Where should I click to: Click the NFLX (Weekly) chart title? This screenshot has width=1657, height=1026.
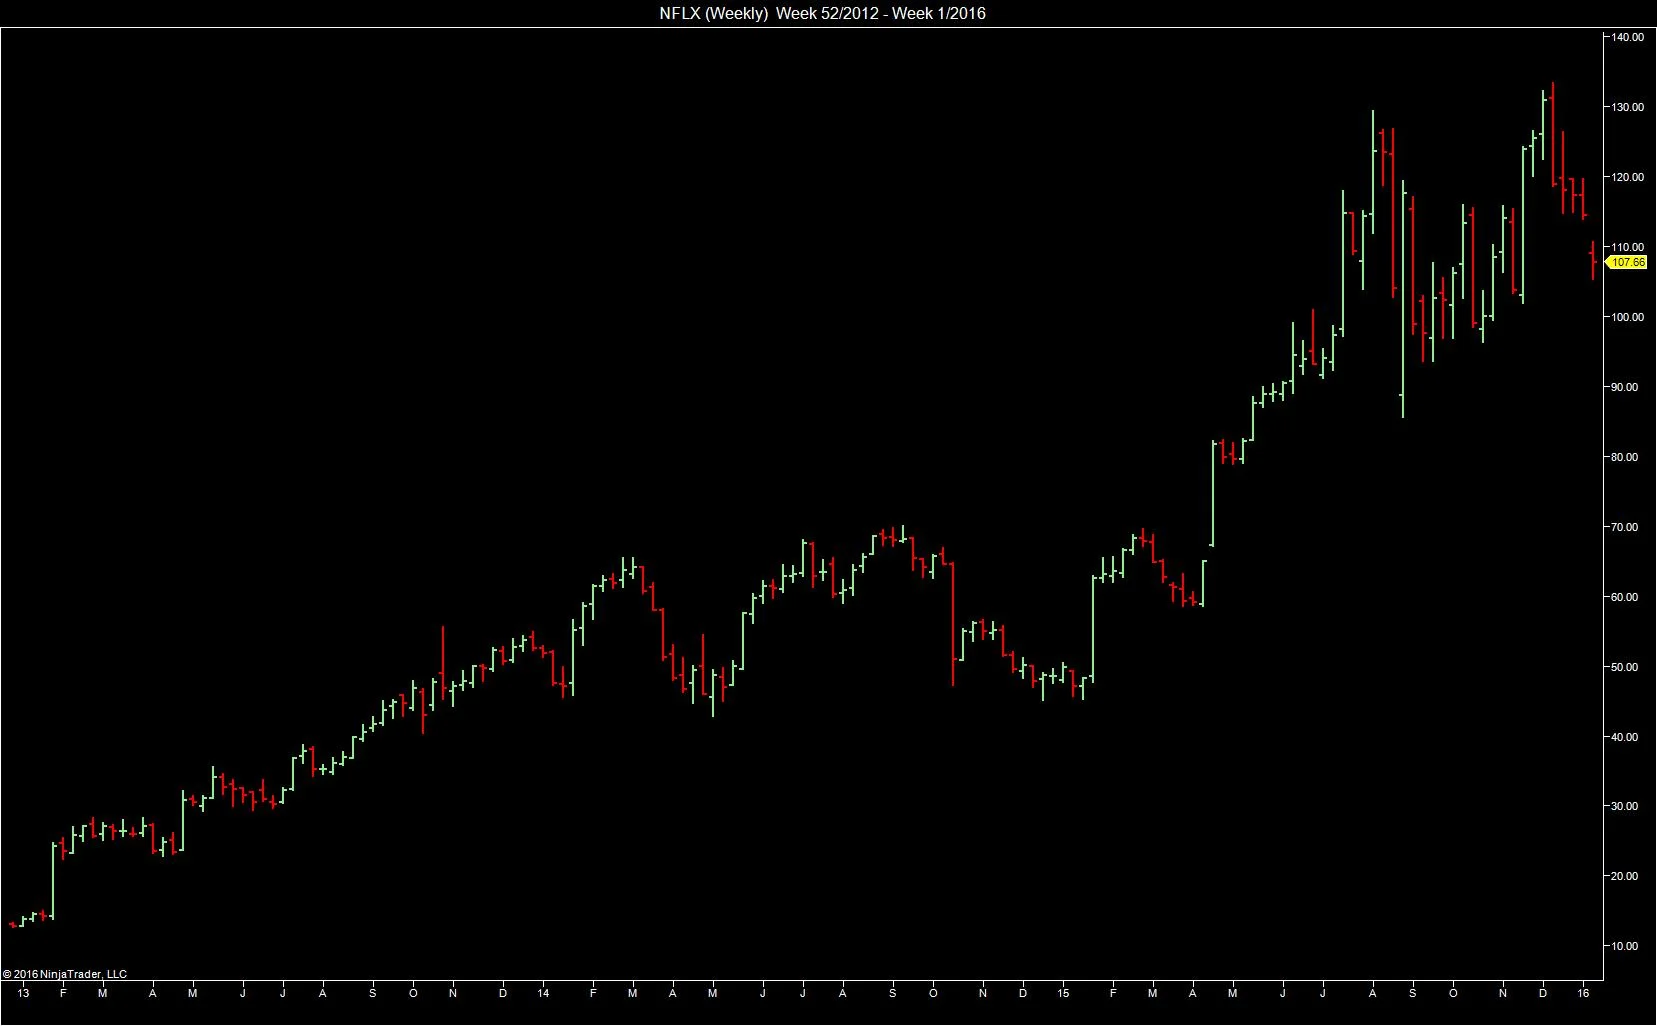click(822, 13)
